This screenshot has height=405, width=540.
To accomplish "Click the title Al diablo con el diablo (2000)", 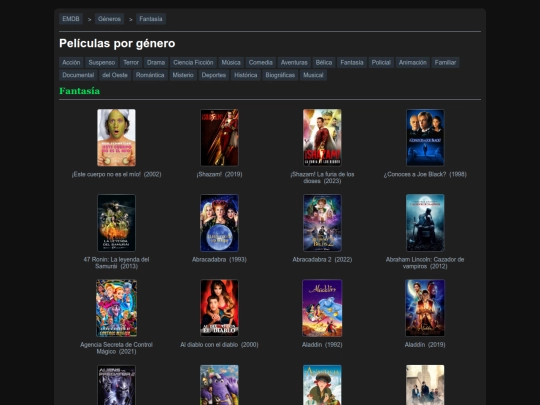I will [219, 345].
